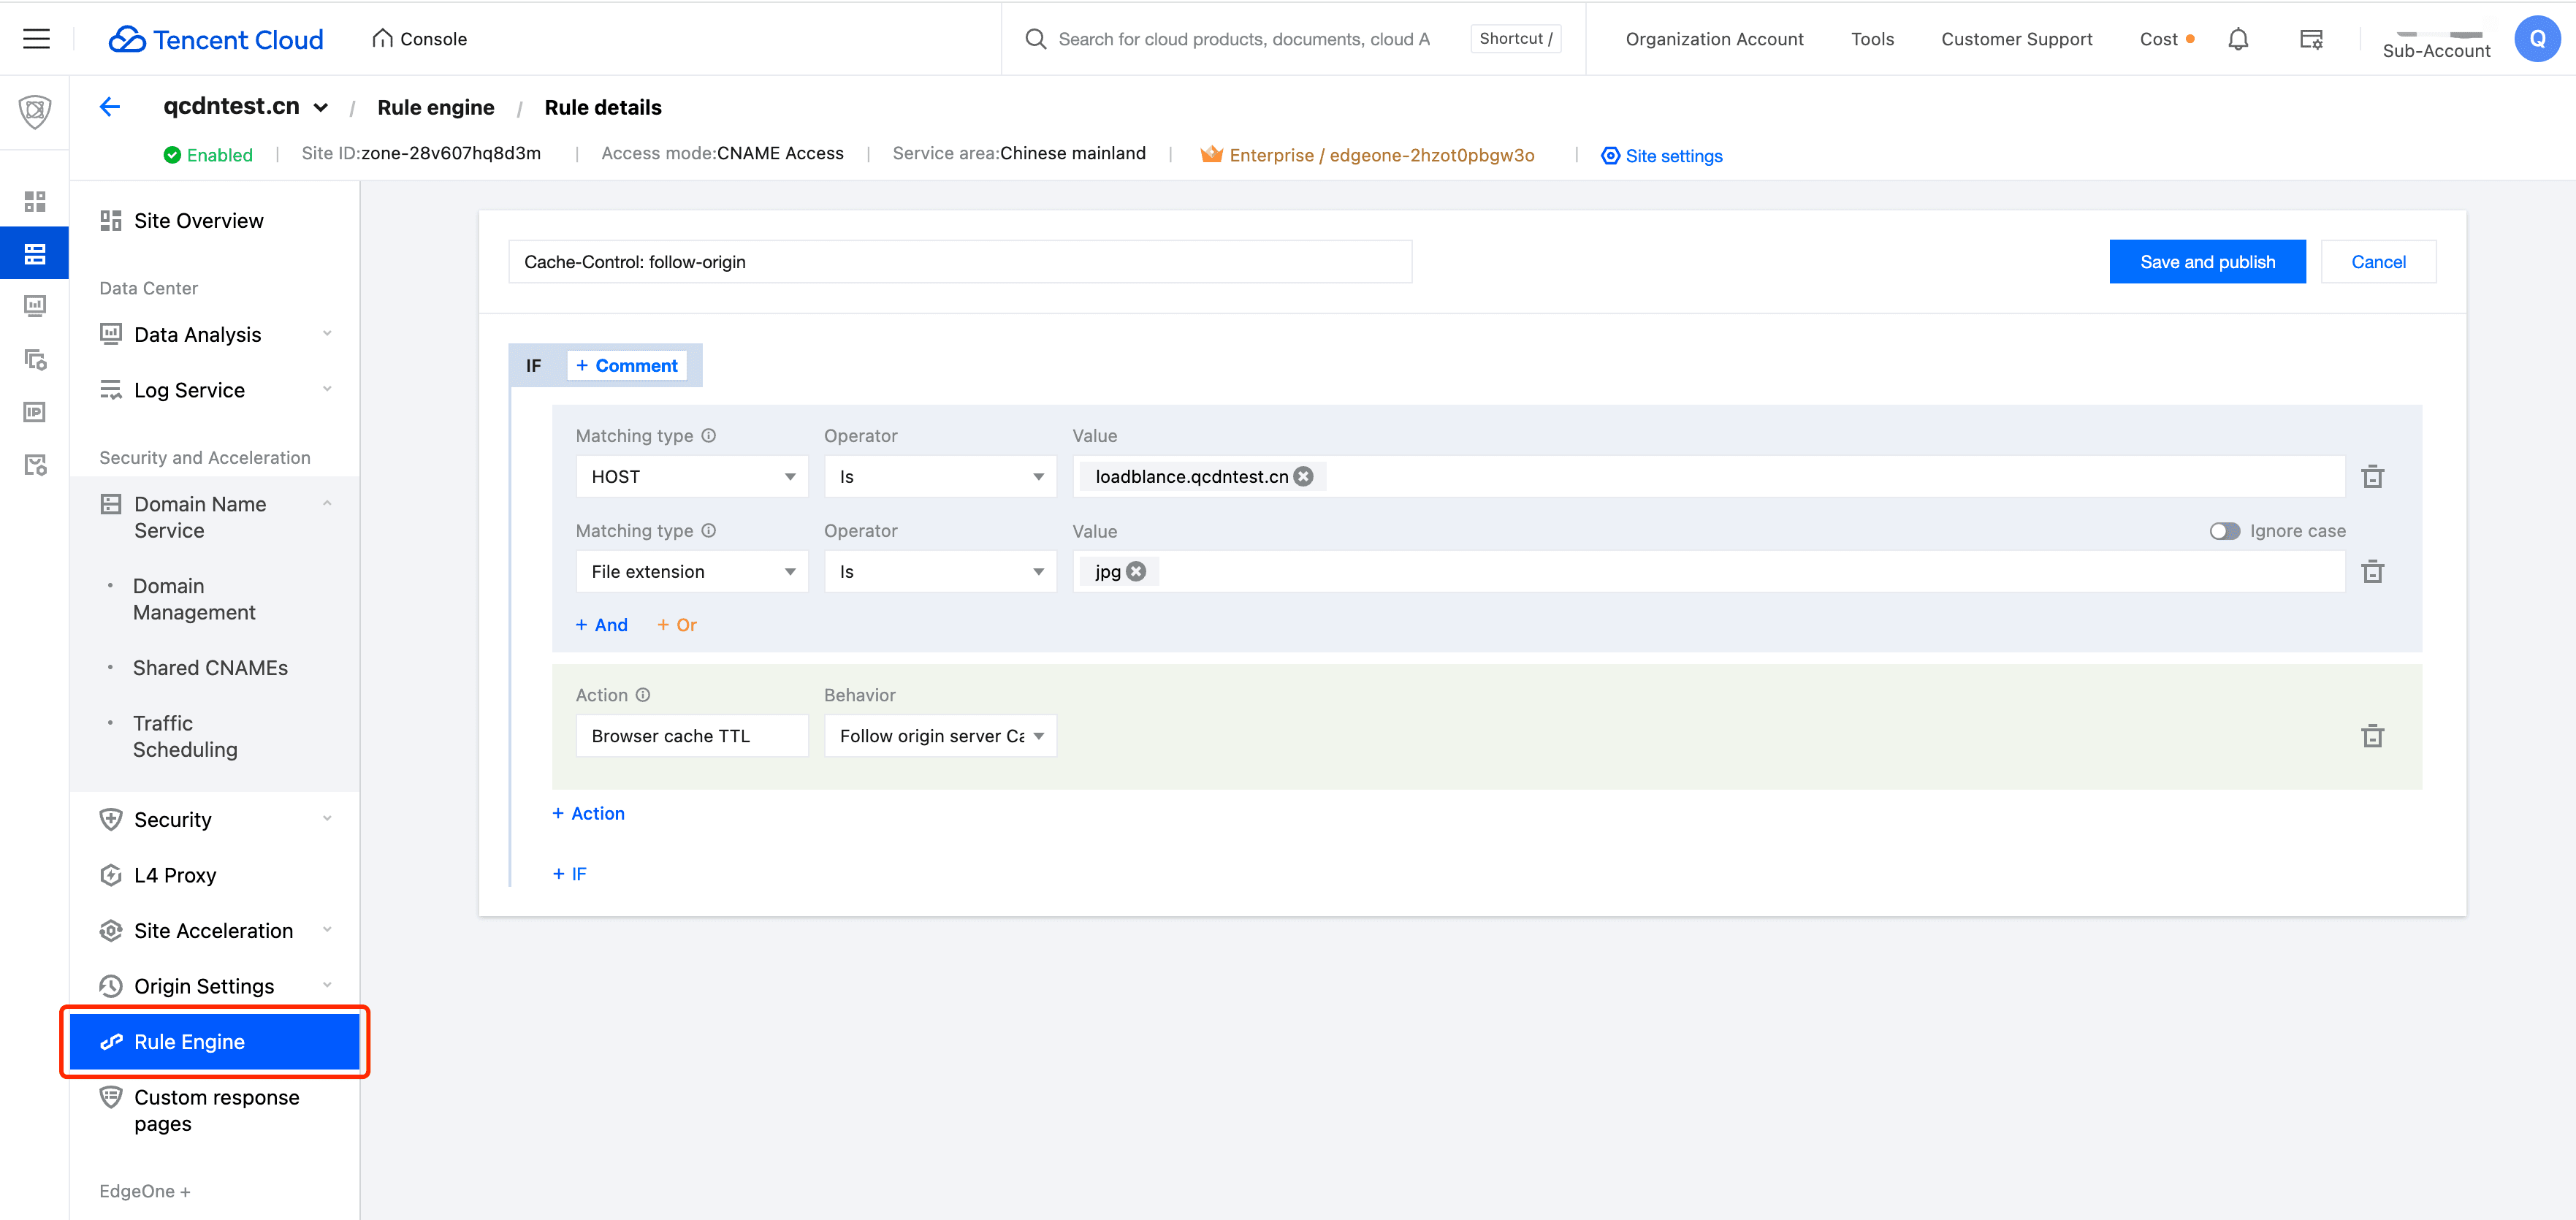Open Site settings link
2576x1220 pixels.
click(1662, 155)
